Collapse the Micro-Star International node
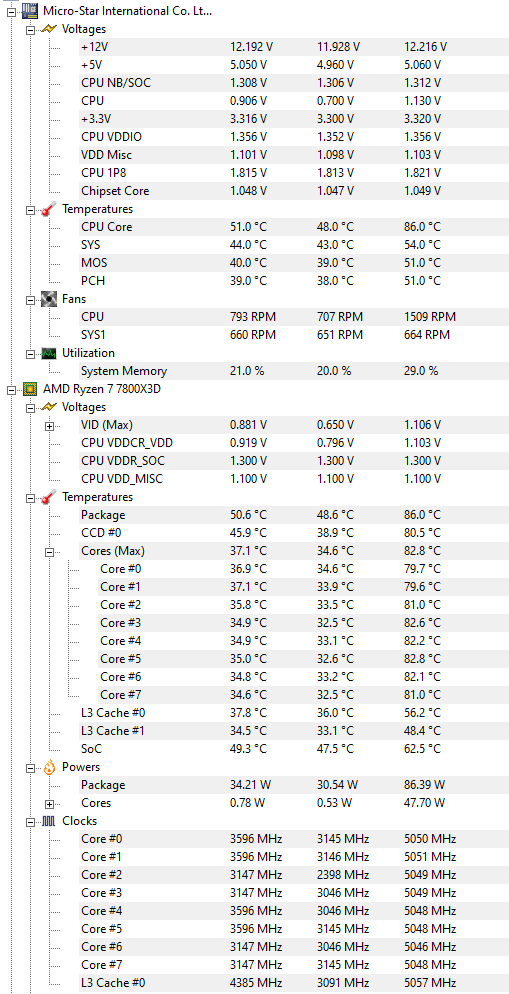 [x=11, y=11]
